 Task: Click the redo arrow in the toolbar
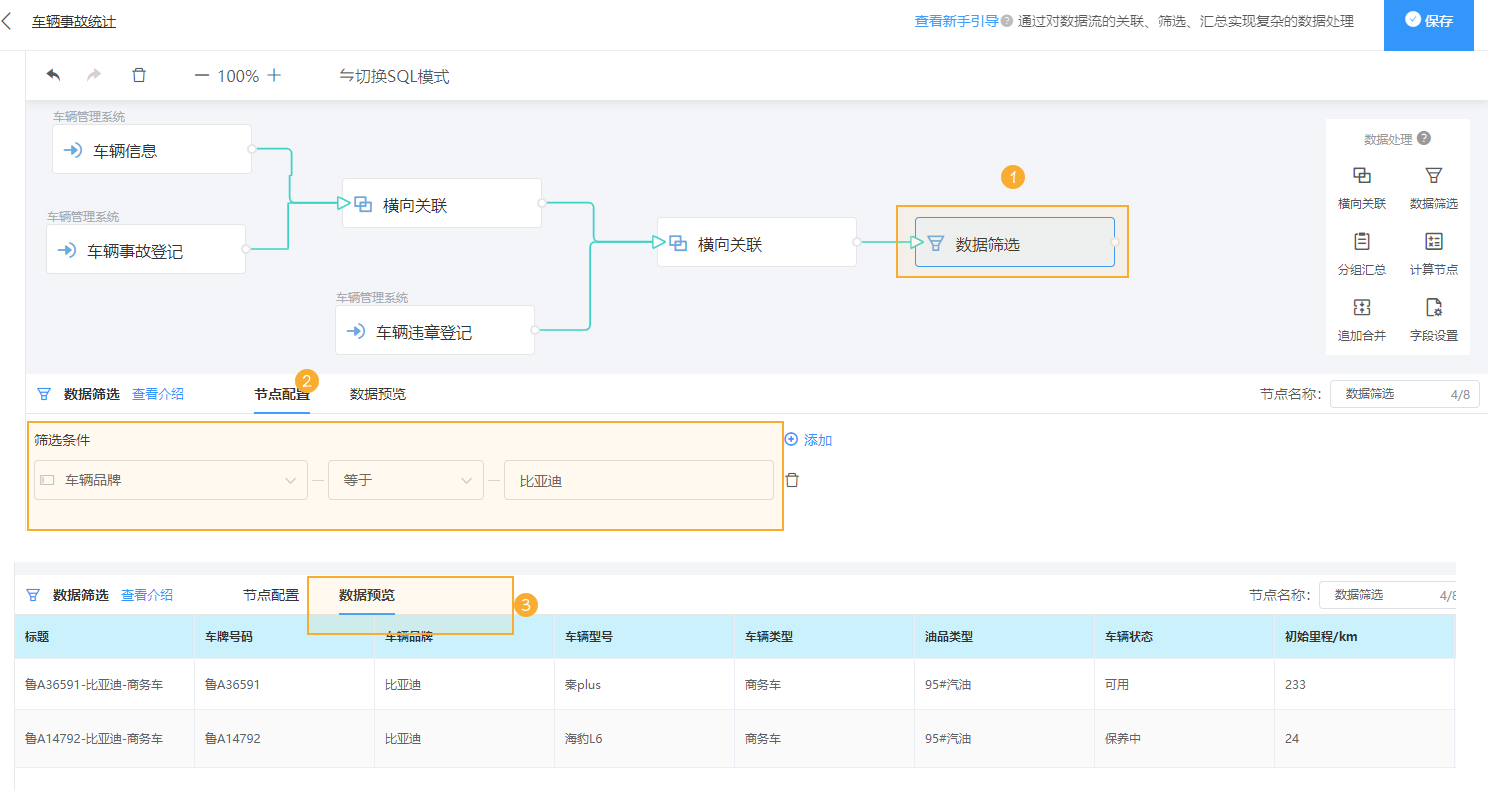[93, 74]
